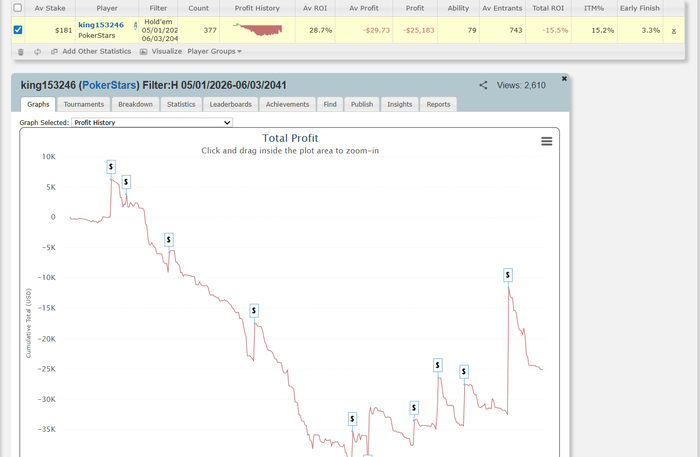Open the Breakdown tab
Viewport: 700px width, 457px height.
click(x=135, y=104)
